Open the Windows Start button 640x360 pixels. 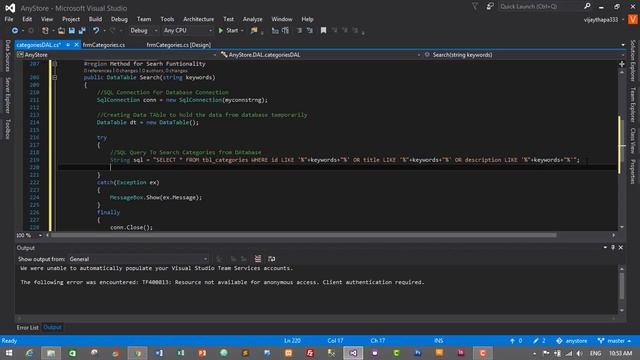[9, 353]
